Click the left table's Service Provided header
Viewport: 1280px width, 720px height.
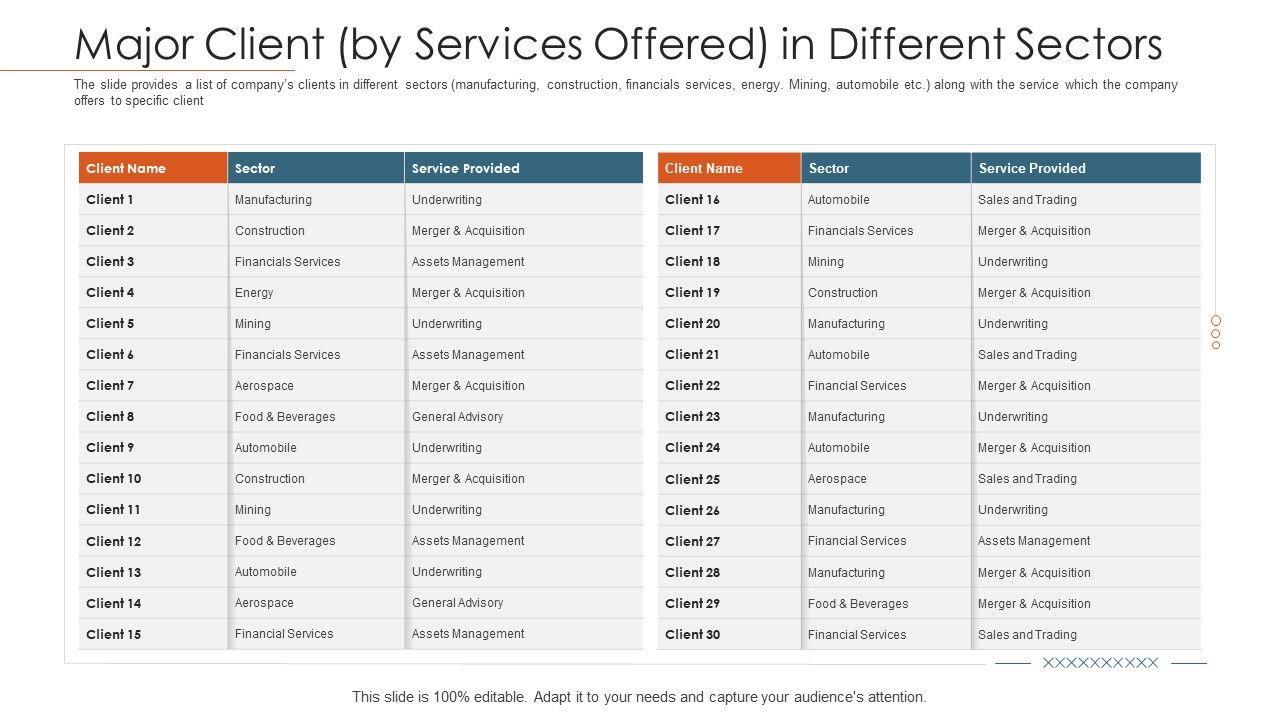click(x=466, y=168)
